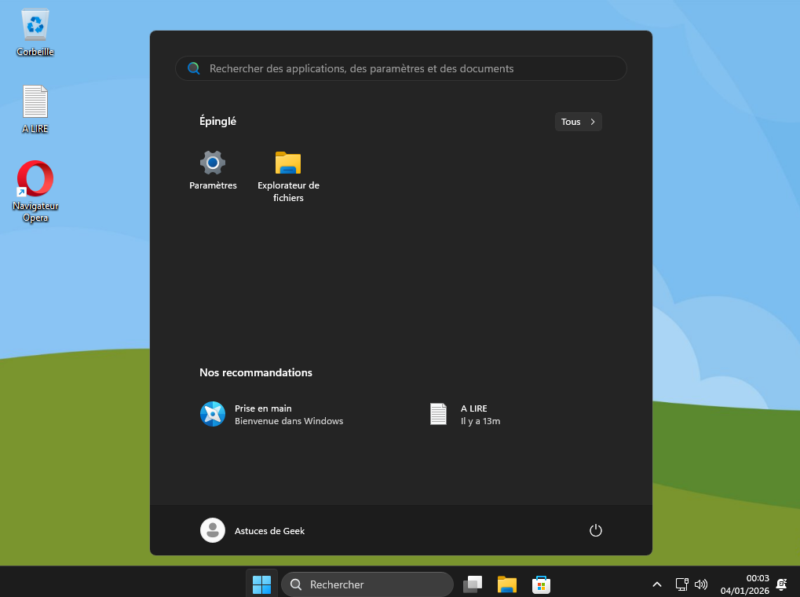
Task: Show all apps with Tous button
Action: click(578, 122)
